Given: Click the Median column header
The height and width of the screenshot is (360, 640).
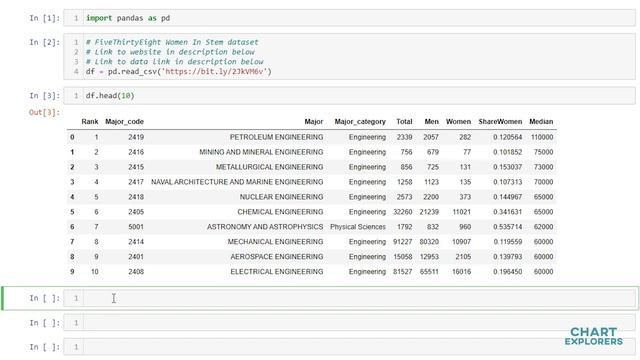Looking at the screenshot, I should tap(541, 122).
